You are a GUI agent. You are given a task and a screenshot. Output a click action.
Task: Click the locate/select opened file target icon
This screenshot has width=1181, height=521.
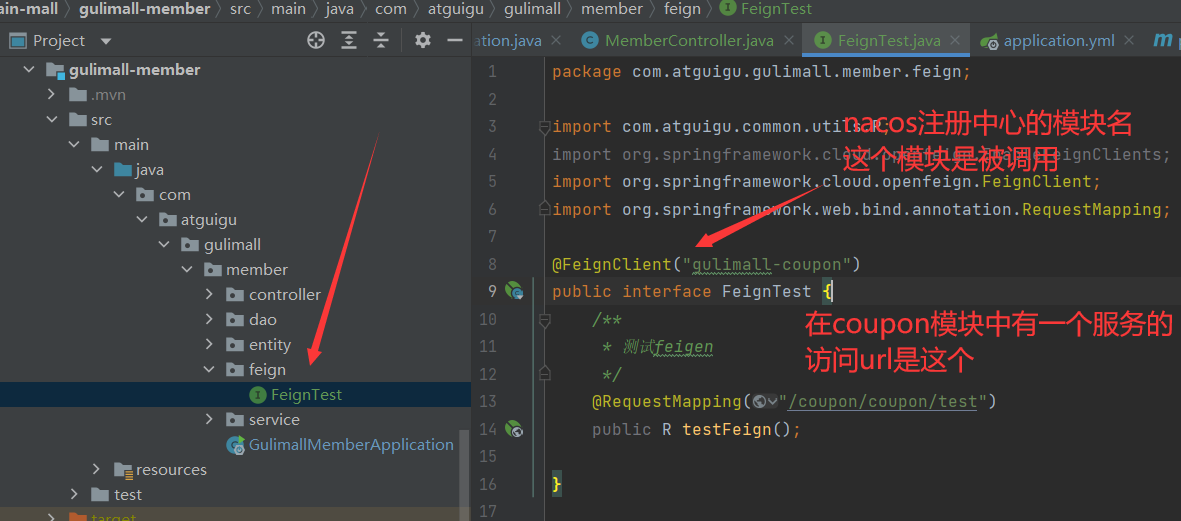[x=316, y=41]
